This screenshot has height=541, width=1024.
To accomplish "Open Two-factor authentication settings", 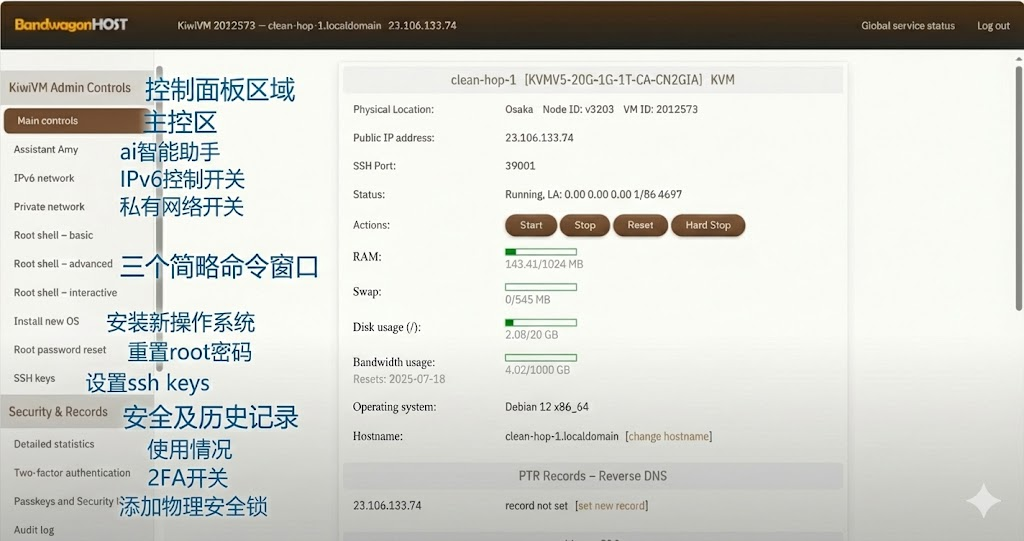I will [x=72, y=473].
